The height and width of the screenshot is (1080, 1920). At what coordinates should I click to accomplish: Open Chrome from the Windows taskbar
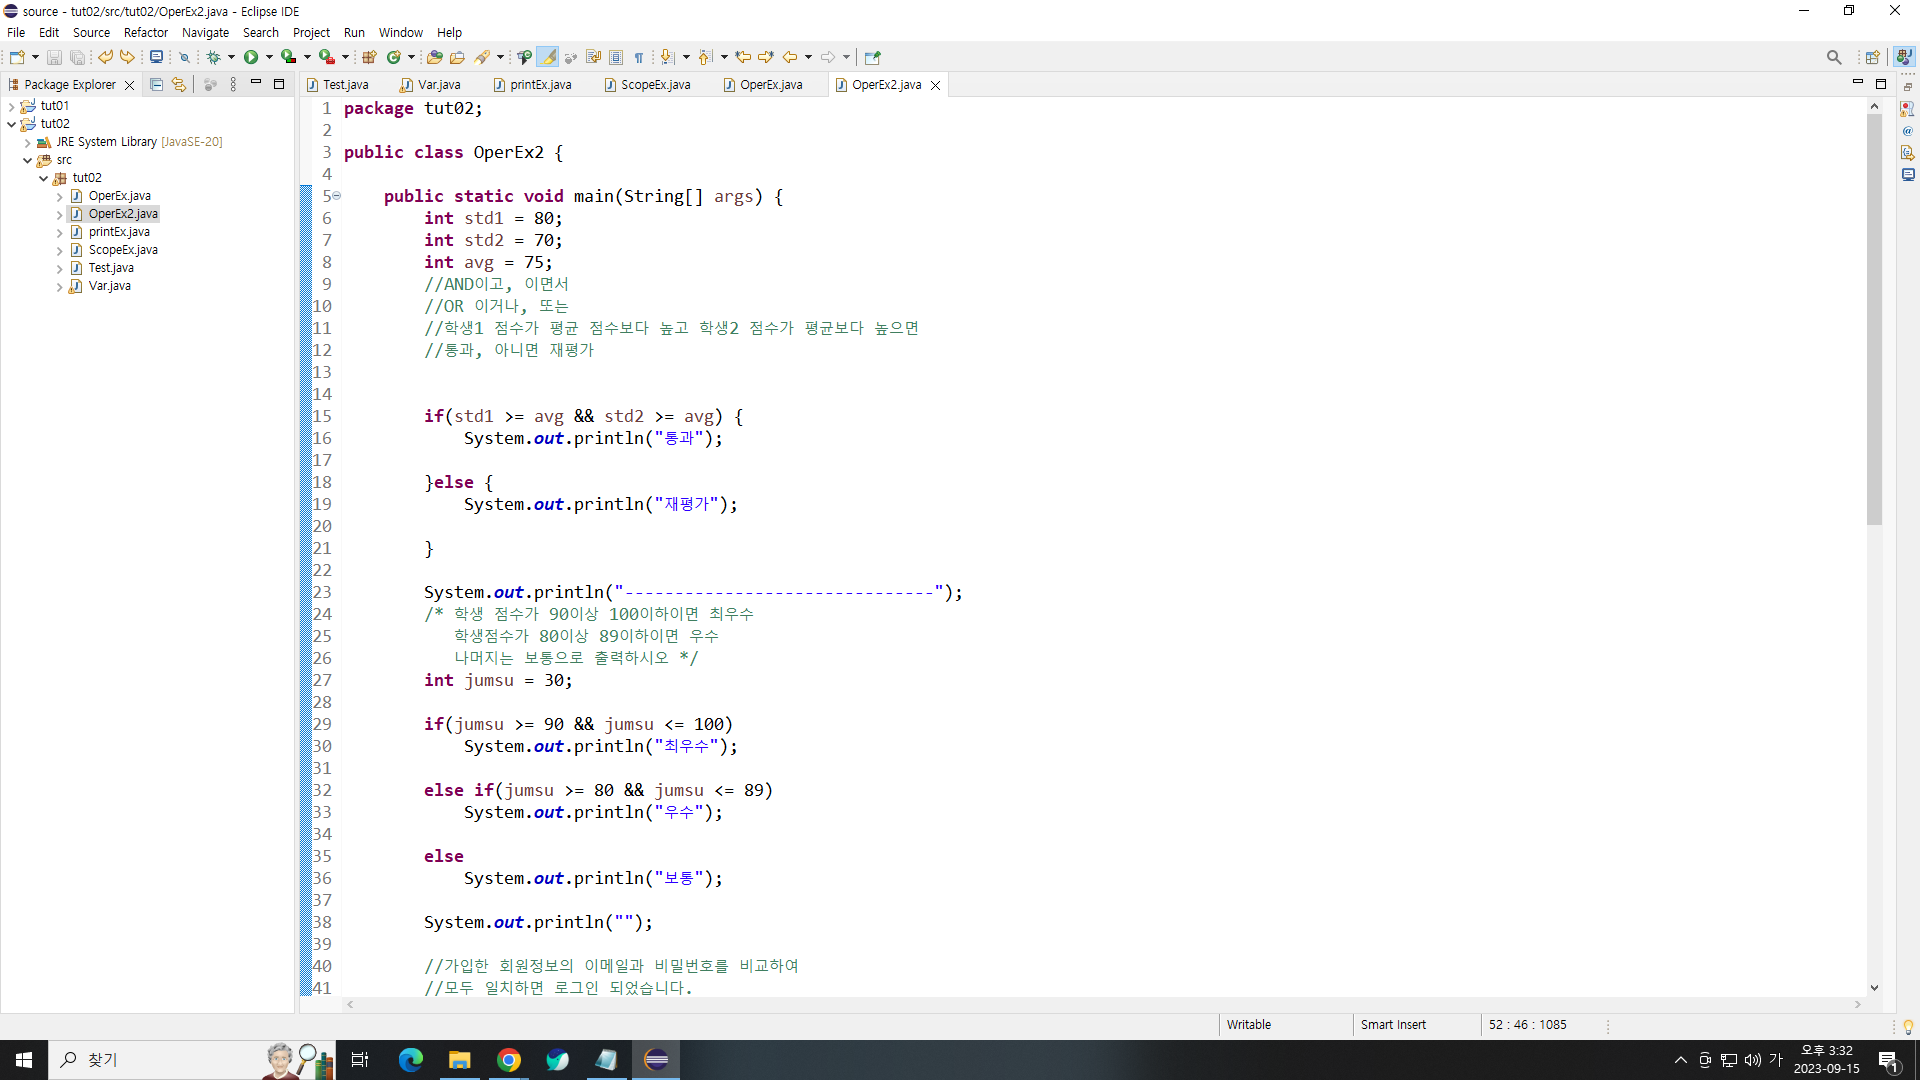coord(508,1060)
